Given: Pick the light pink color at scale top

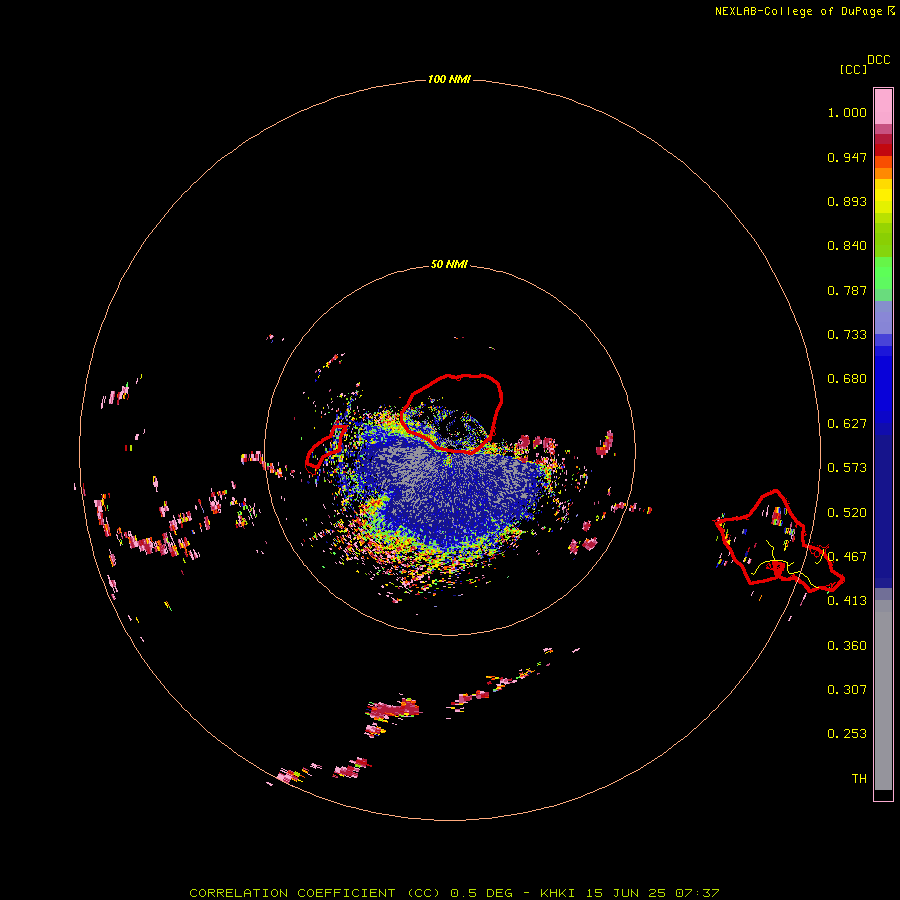Looking at the screenshot, I should 883,107.
